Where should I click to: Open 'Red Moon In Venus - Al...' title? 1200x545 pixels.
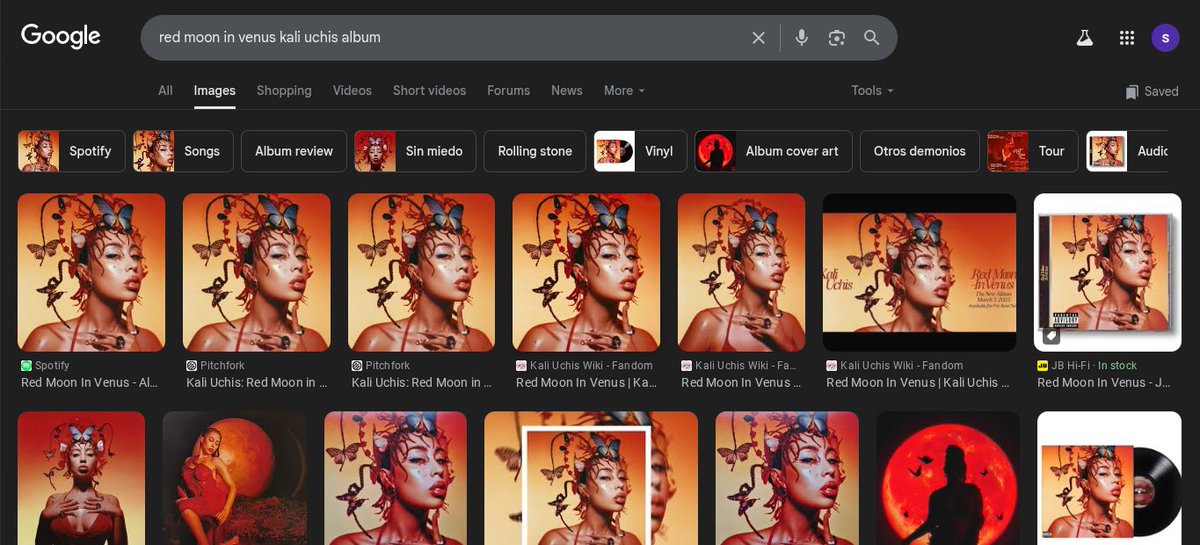[x=90, y=383]
